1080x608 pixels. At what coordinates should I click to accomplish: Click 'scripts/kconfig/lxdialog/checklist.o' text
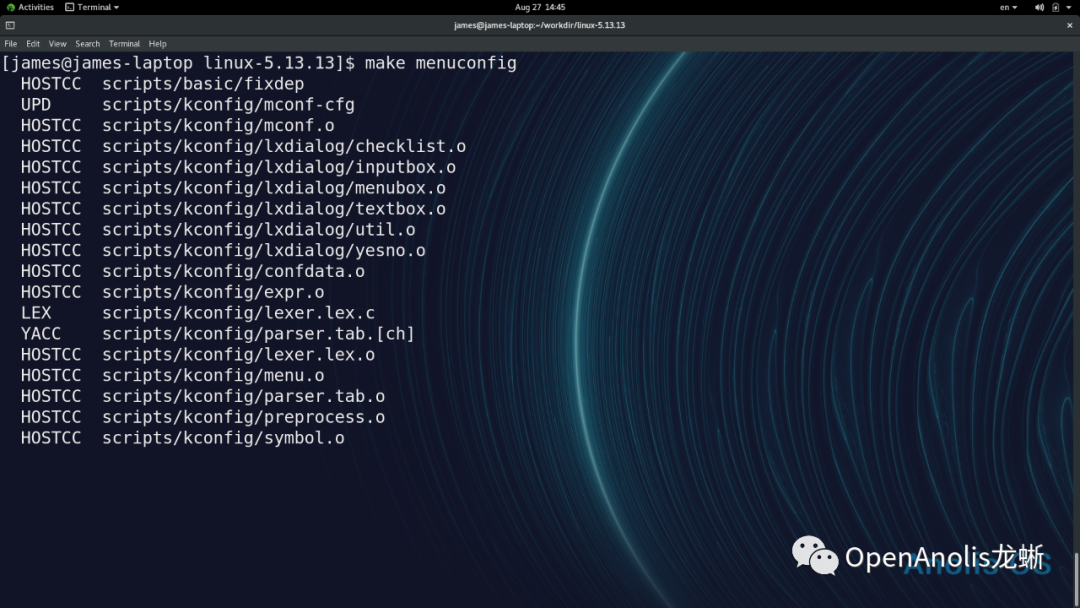tap(284, 147)
